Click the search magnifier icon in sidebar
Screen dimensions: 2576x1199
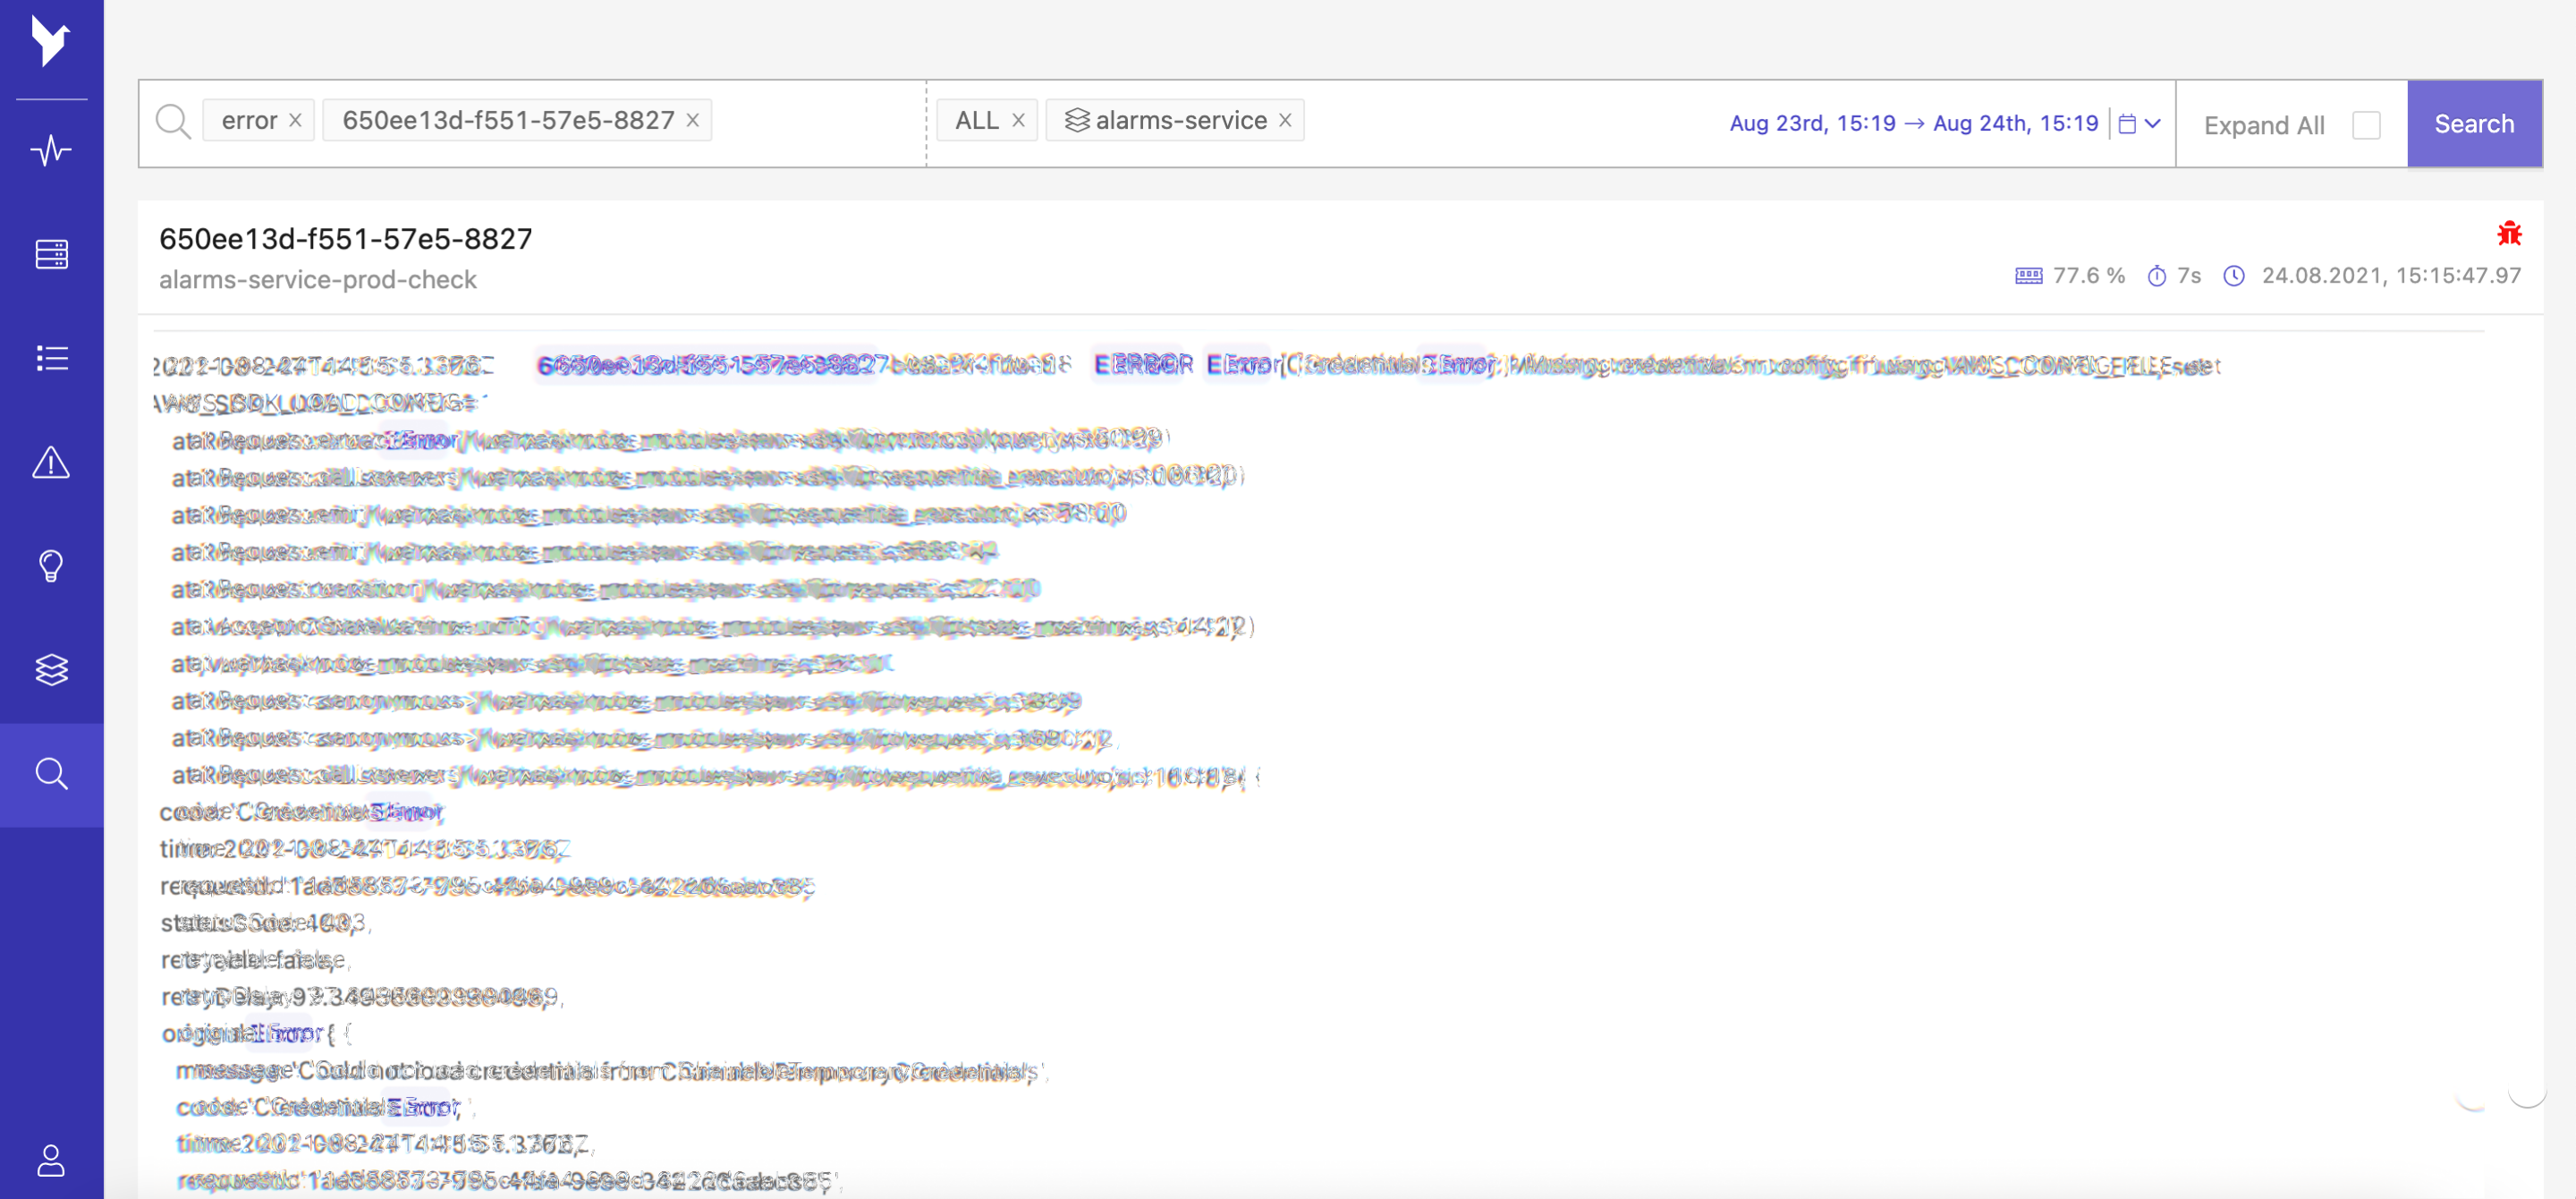click(x=53, y=772)
